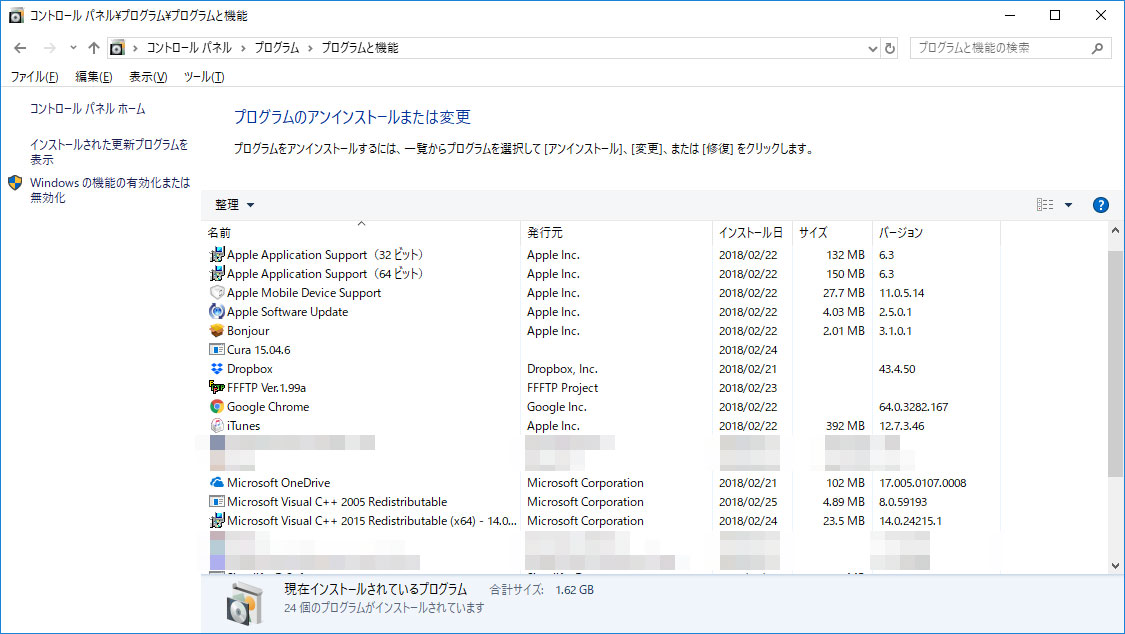Open the 整理 dropdown menu
Viewport: 1125px width, 634px height.
(x=235, y=205)
